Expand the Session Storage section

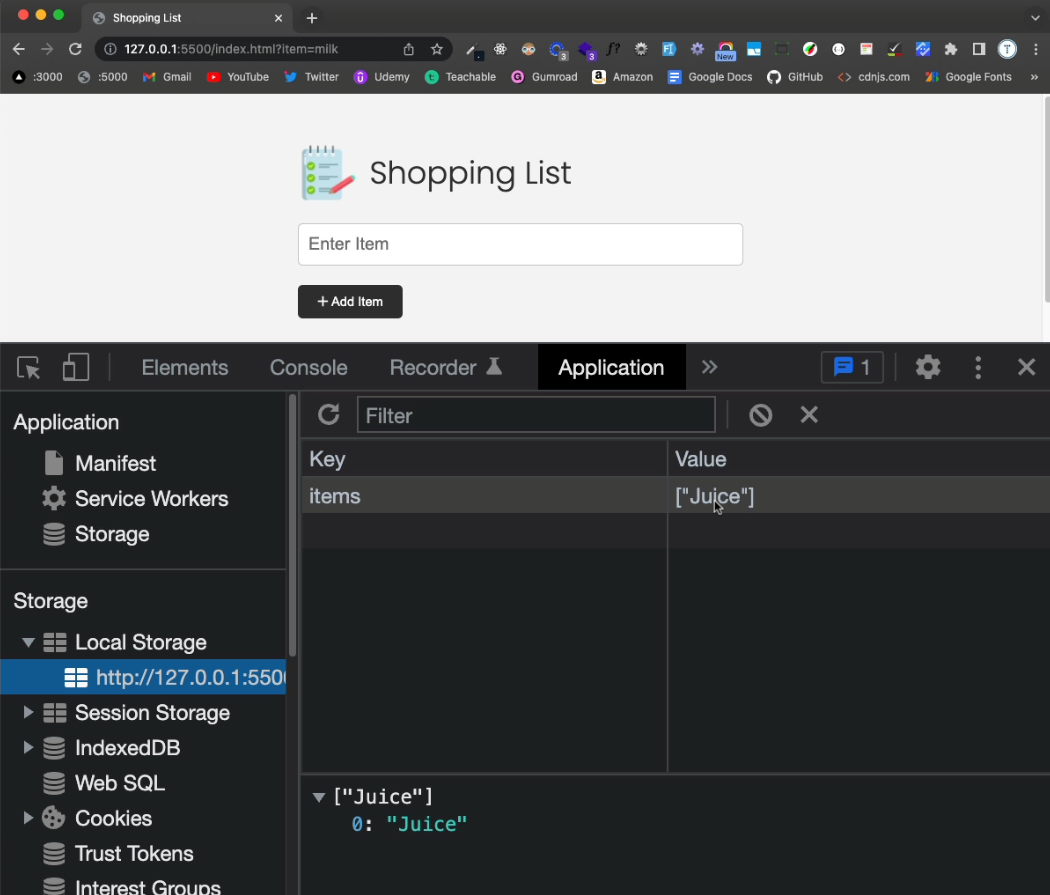pos(28,713)
